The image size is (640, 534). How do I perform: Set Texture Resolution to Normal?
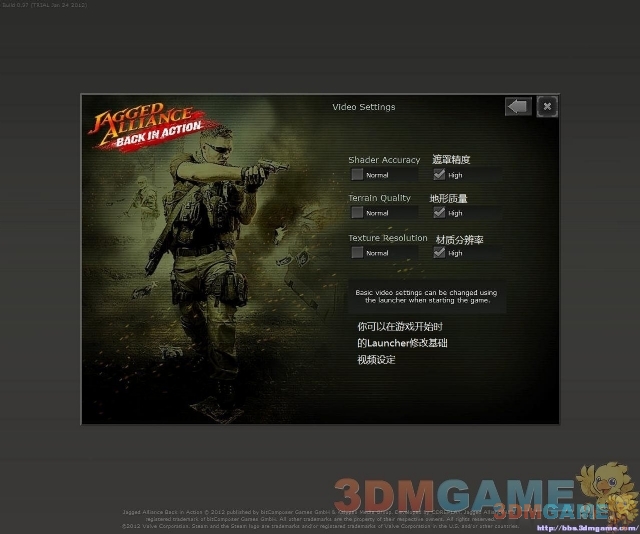357,253
